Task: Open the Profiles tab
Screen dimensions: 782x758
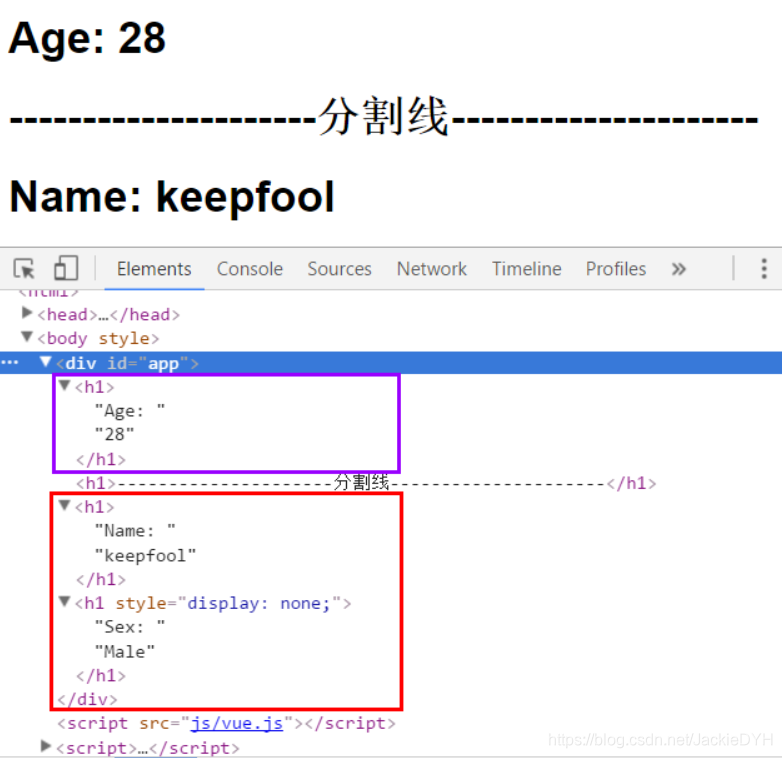Action: click(x=616, y=269)
